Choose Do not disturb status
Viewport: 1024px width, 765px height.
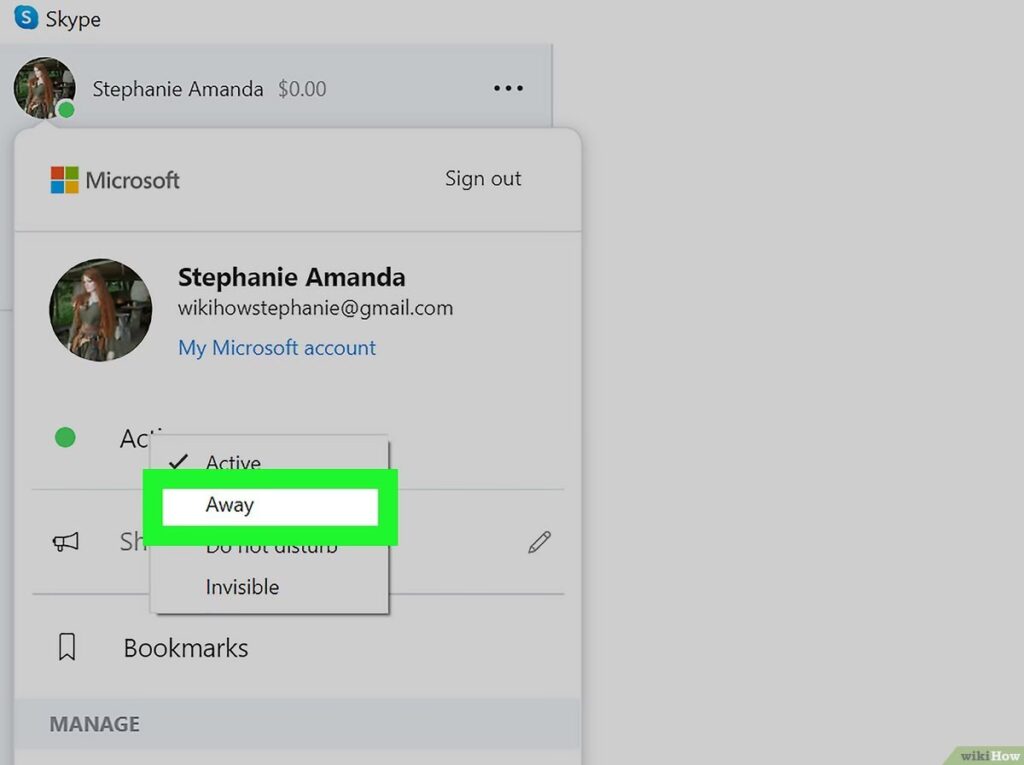[271, 548]
